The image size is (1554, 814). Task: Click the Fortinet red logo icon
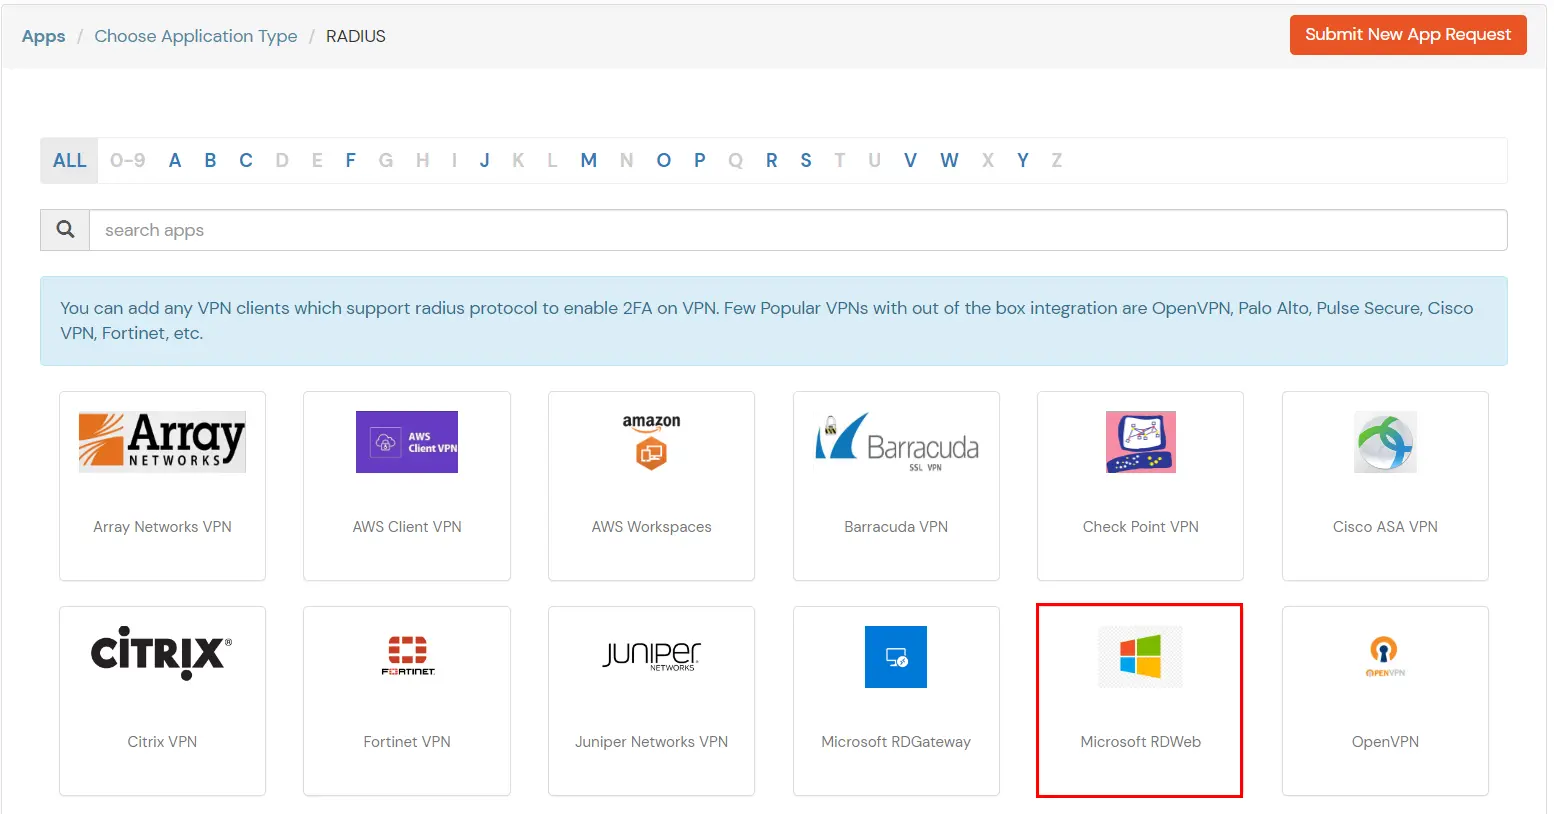tap(407, 655)
